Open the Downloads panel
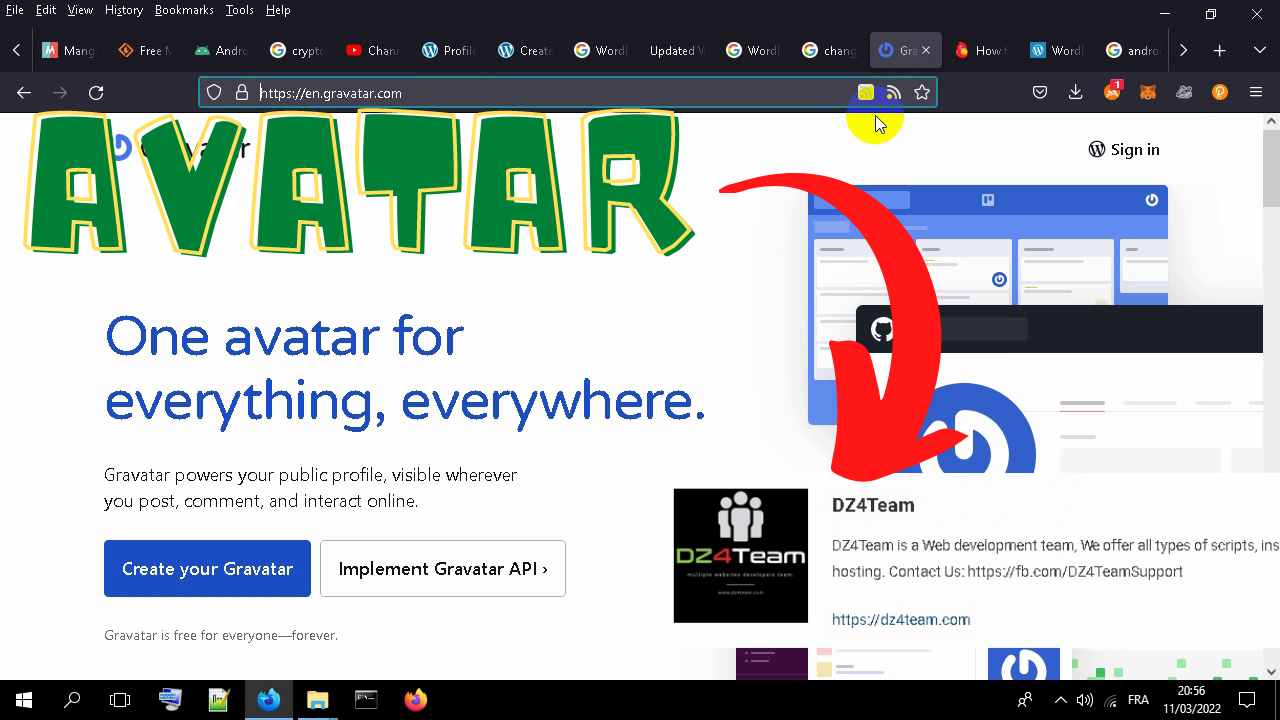 [1076, 93]
